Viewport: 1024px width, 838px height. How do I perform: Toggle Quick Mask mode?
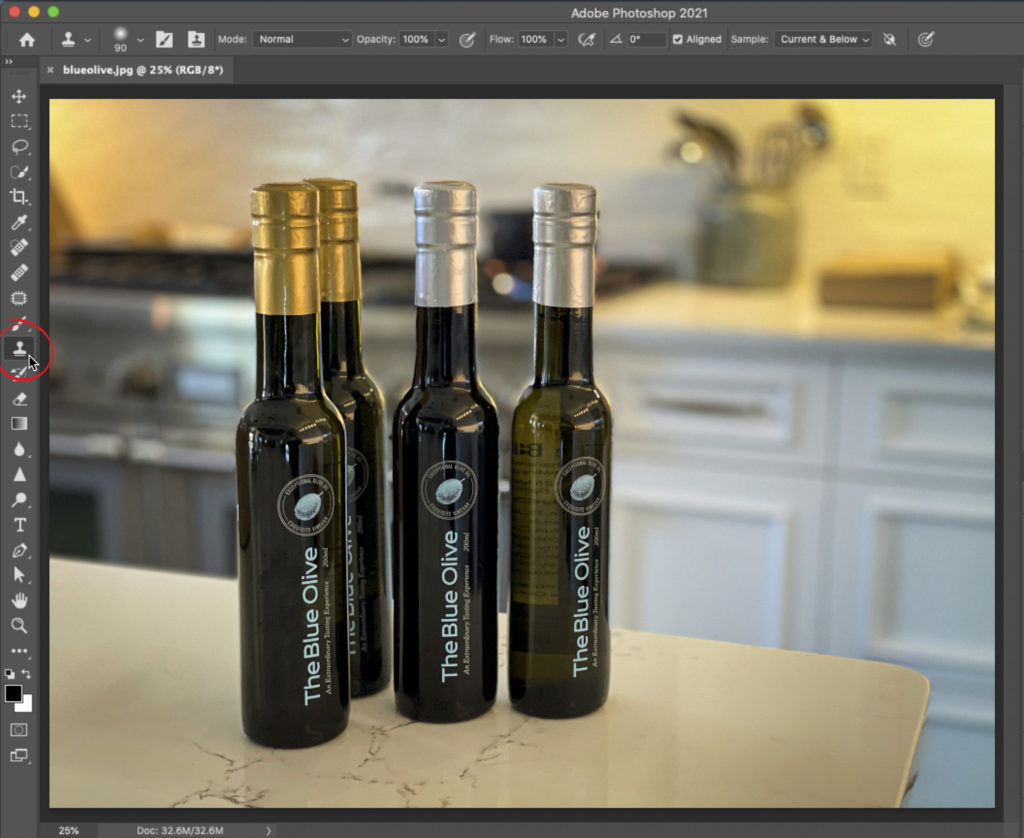pyautogui.click(x=19, y=730)
